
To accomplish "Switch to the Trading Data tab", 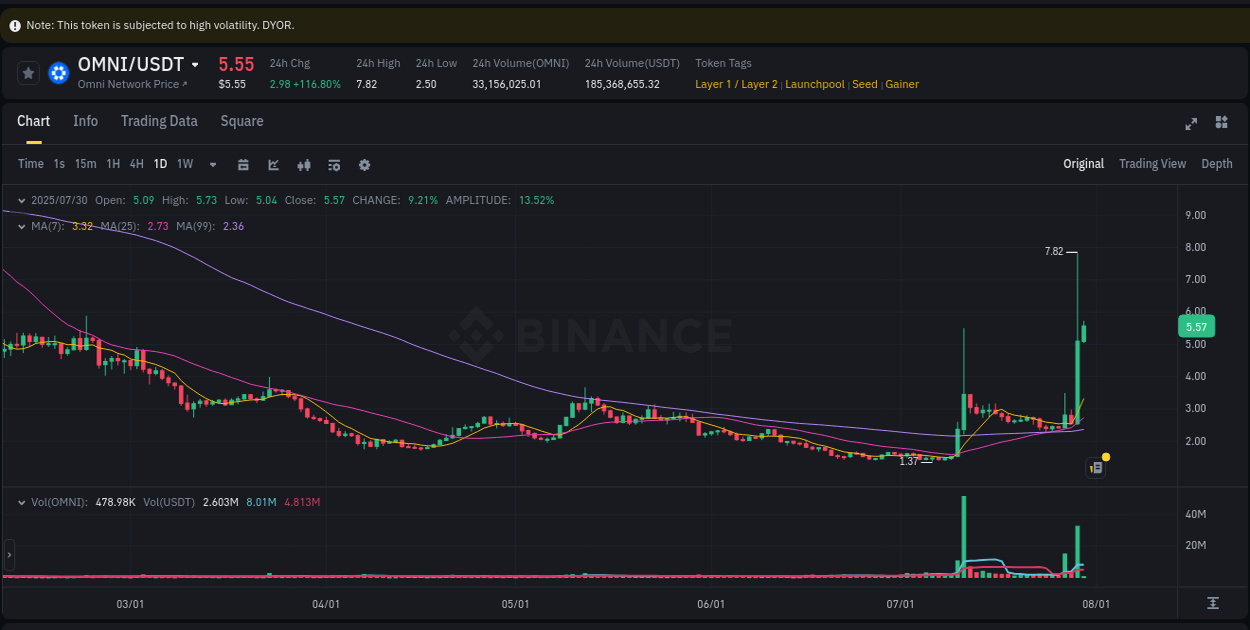I will [159, 121].
